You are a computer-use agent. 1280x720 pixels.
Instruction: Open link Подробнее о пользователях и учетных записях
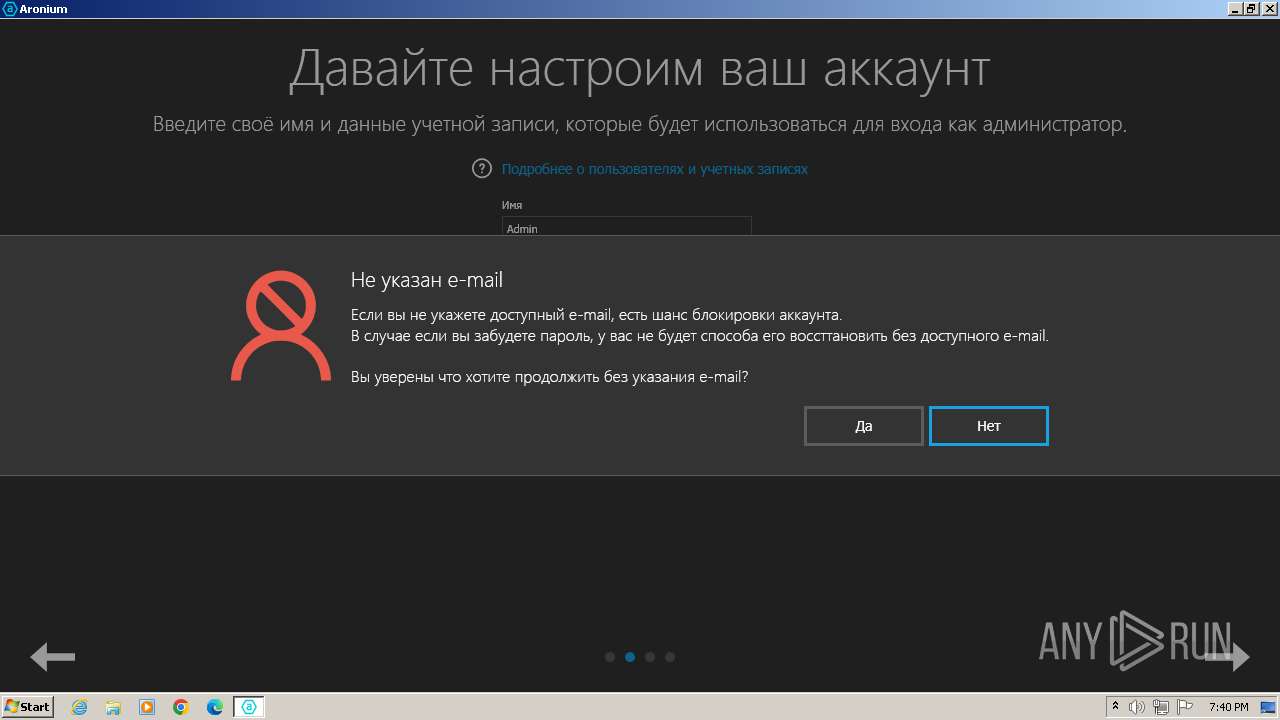pyautogui.click(x=654, y=169)
